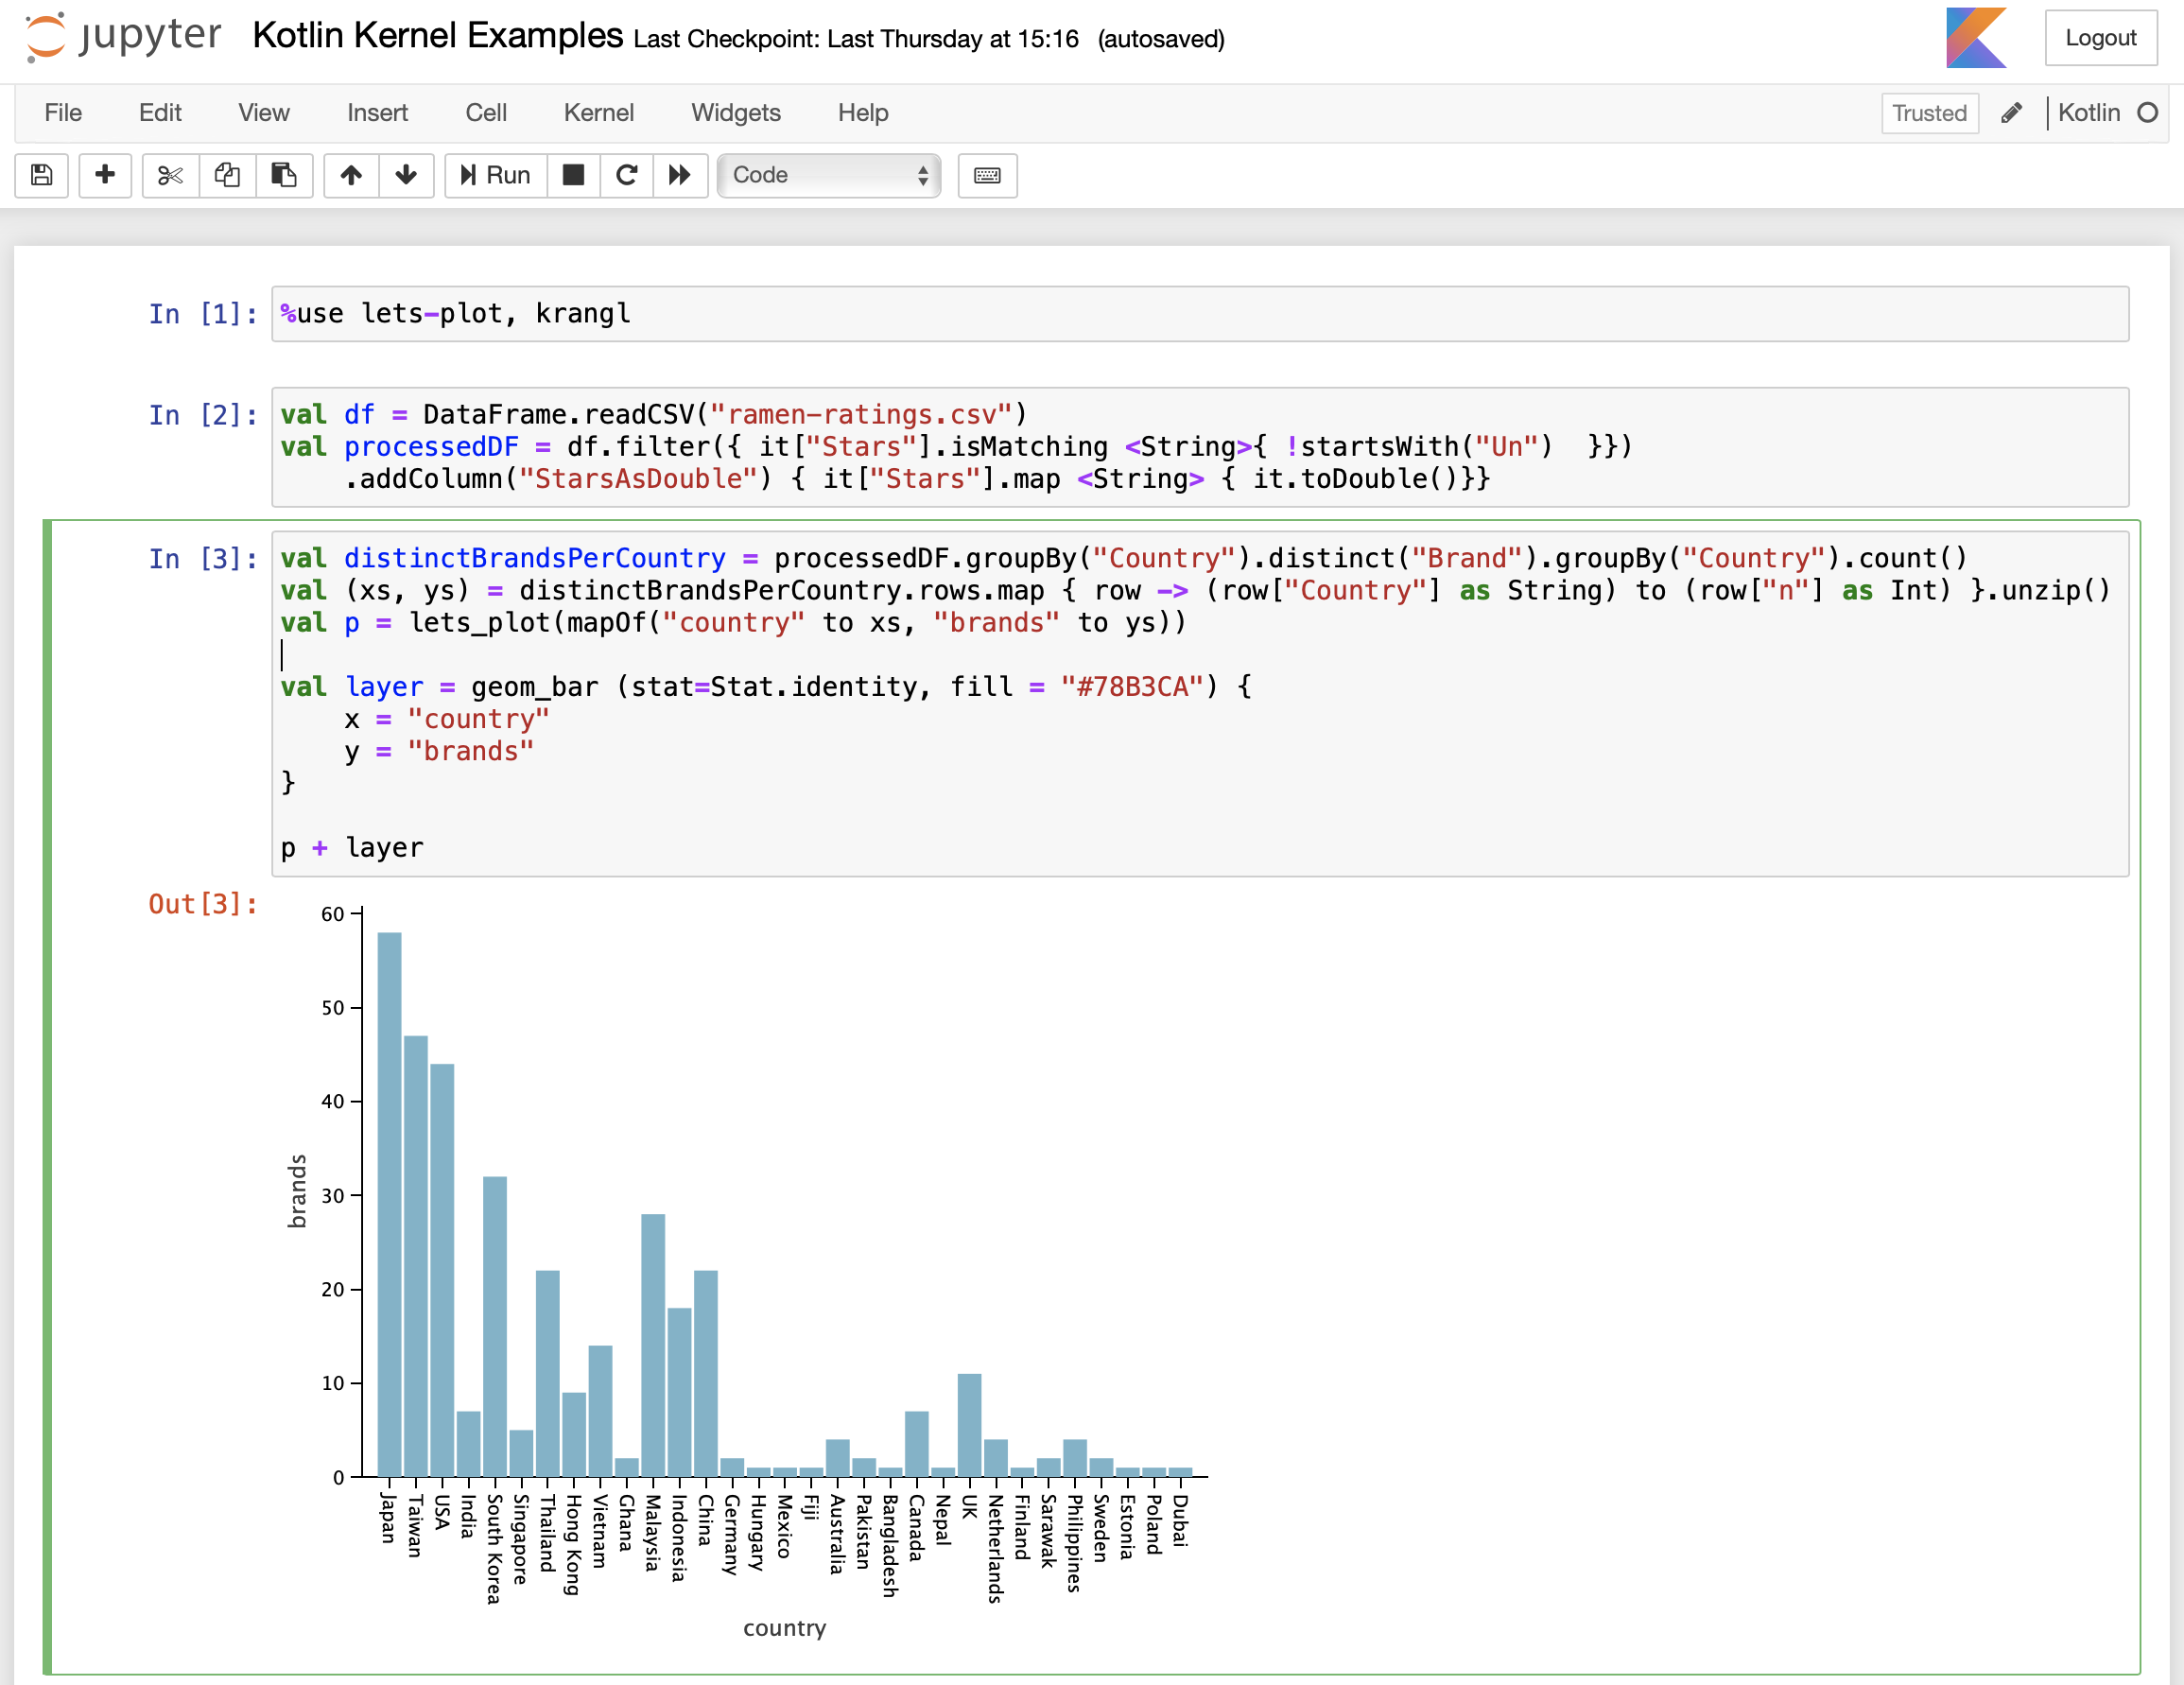Screen dimensions: 2184x1685
Task: Open the Code cell type dropdown
Action: tap(828, 175)
